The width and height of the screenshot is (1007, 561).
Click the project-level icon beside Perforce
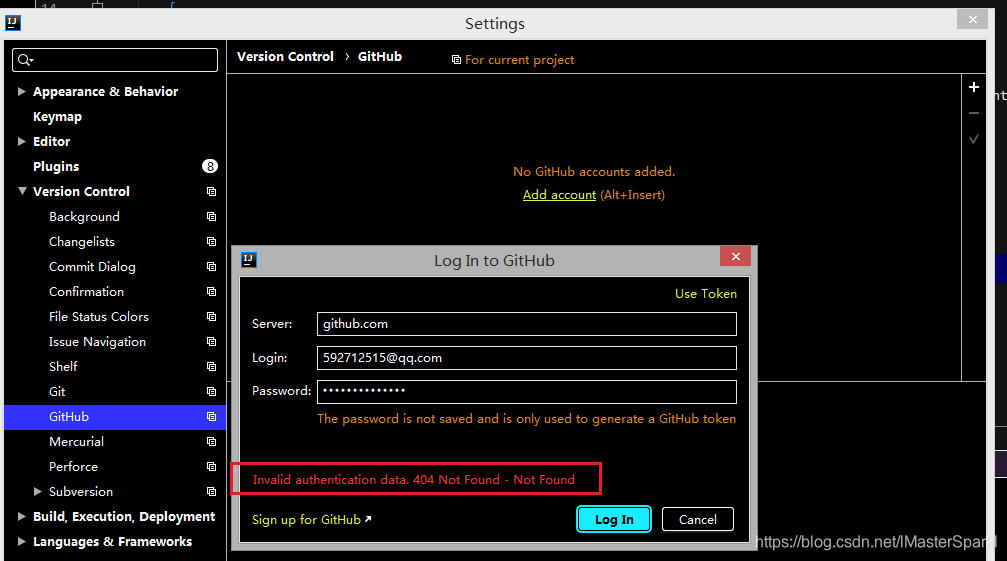[211, 467]
